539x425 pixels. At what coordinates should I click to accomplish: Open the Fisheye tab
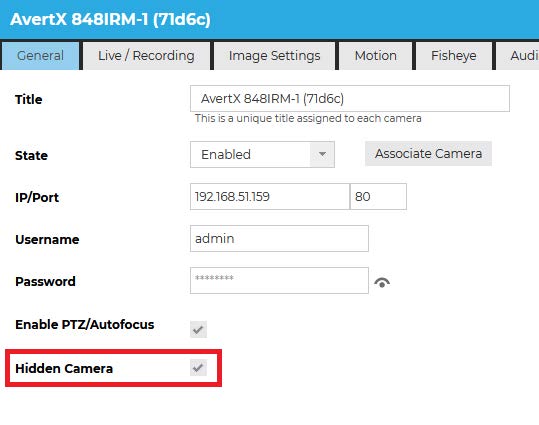click(454, 56)
